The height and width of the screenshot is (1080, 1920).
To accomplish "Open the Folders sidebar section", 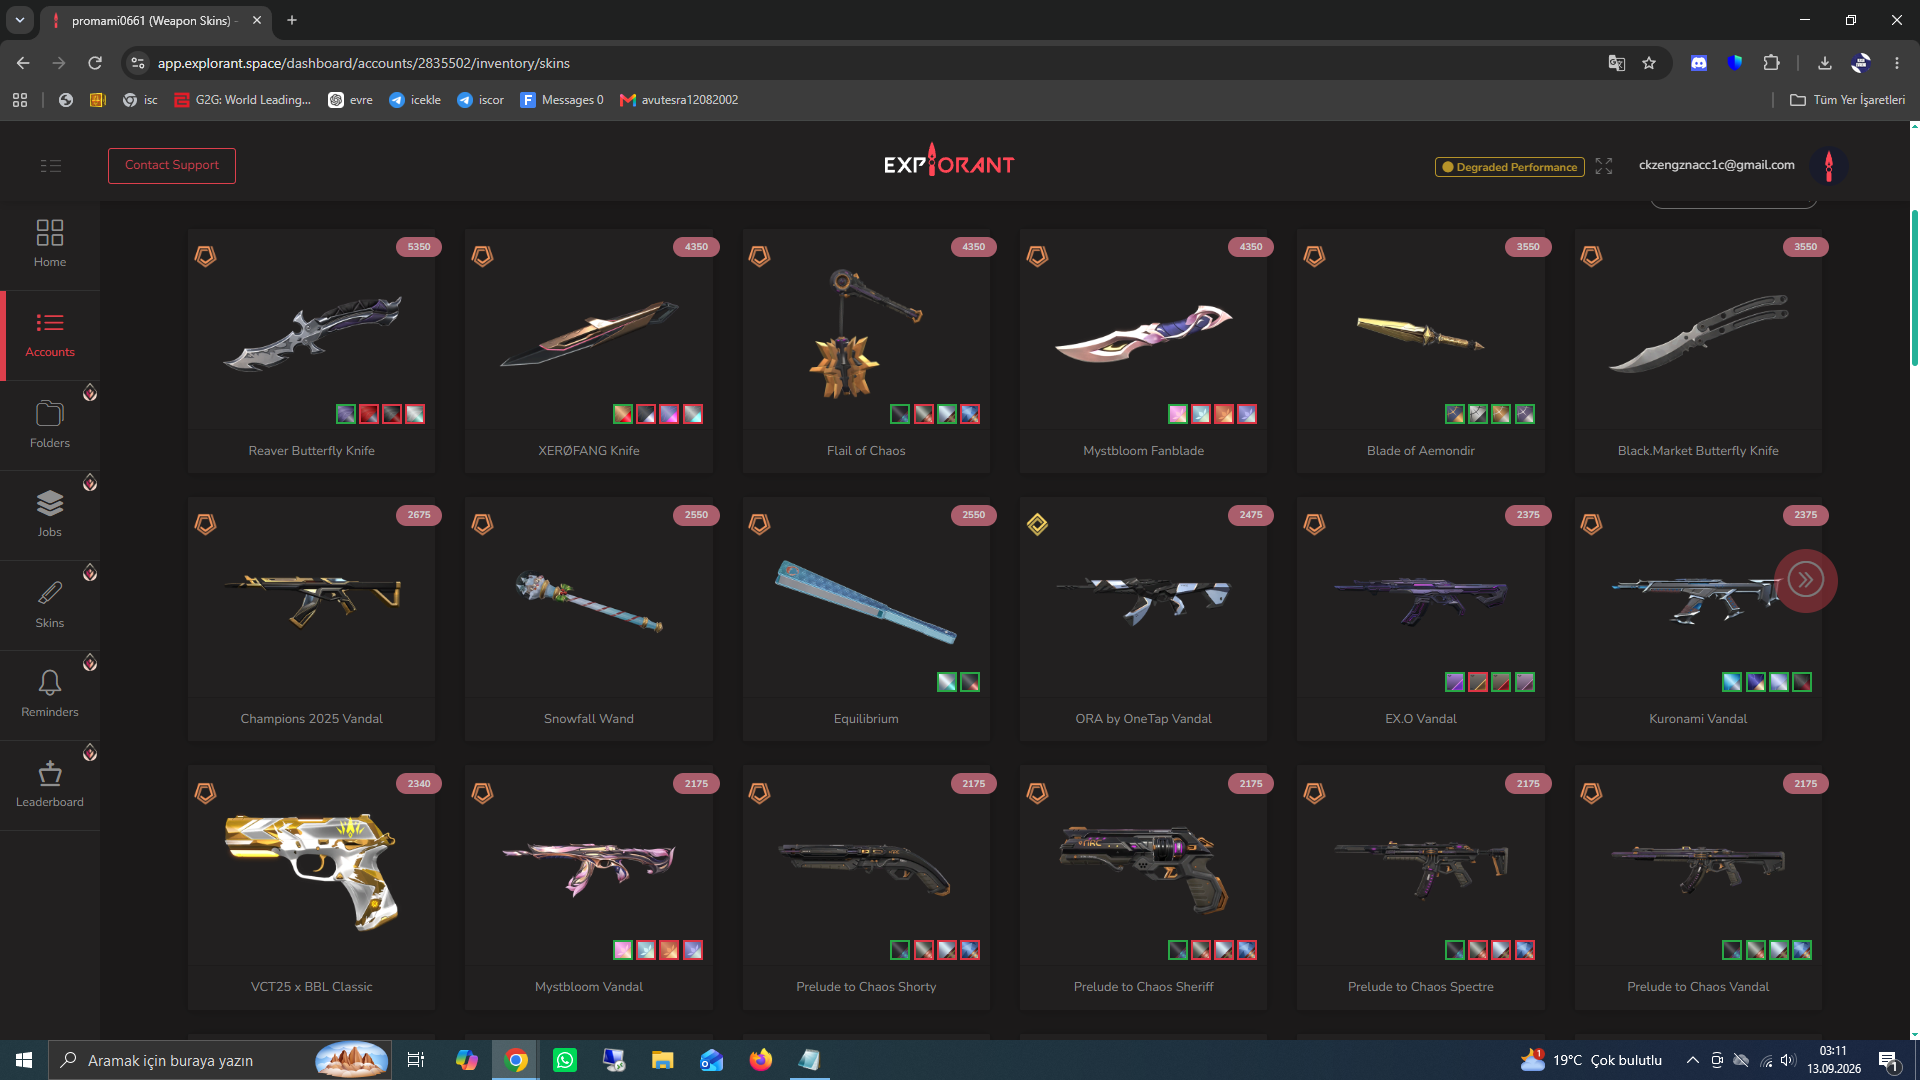I will [50, 425].
